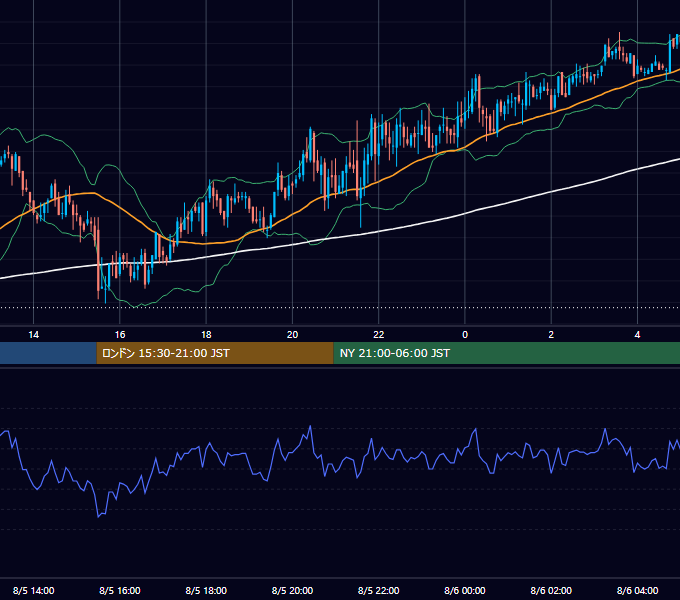Click the '8/5 22:00' date label
This screenshot has width=680, height=600.
tap(379, 590)
